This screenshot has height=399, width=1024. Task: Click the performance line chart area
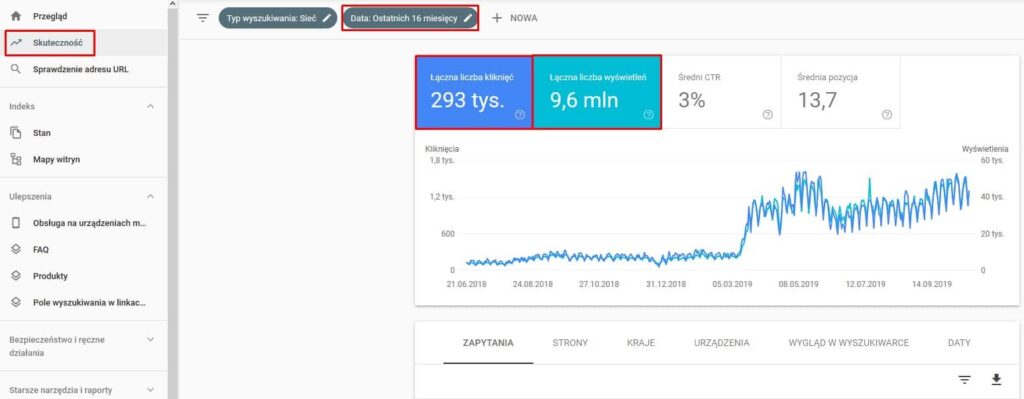pos(717,215)
